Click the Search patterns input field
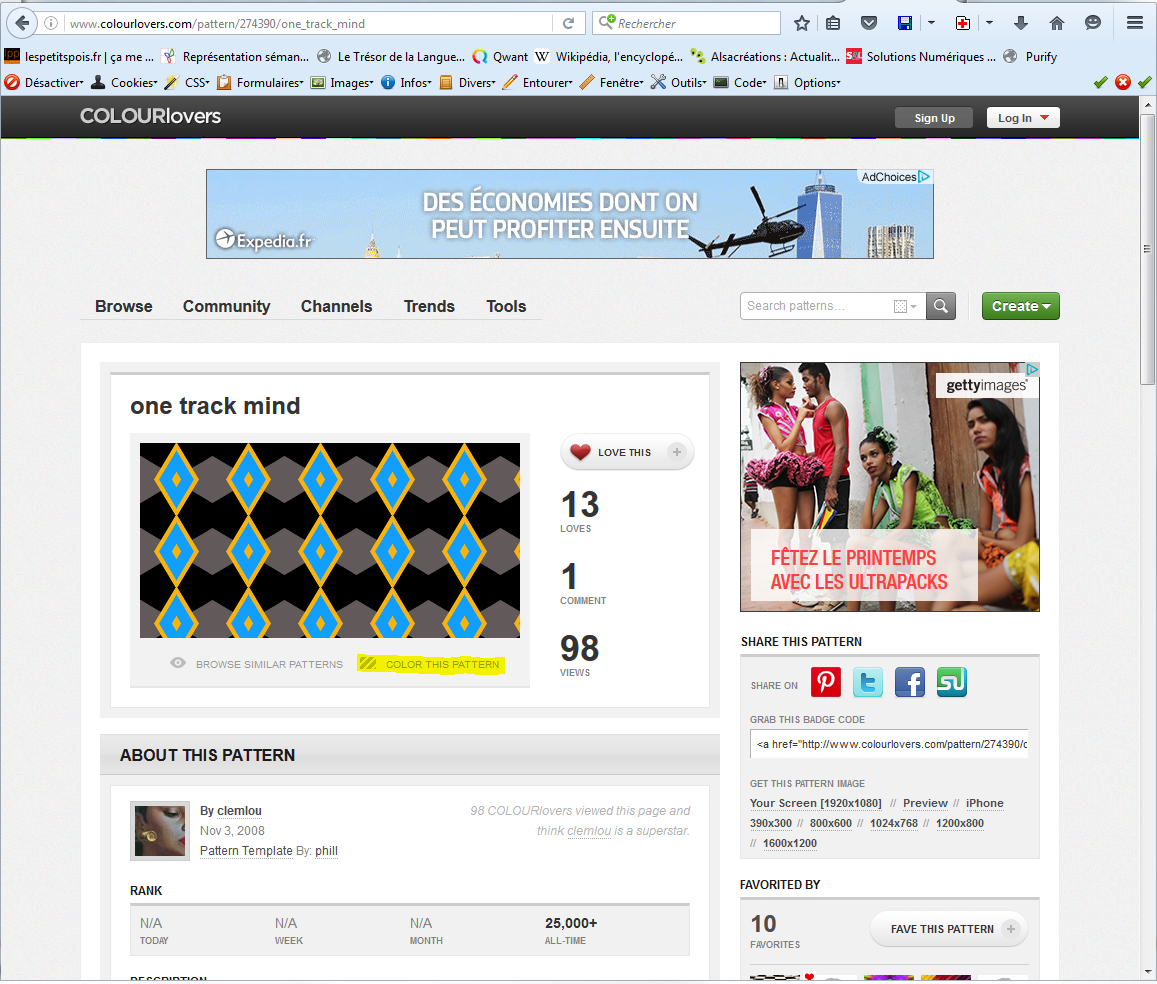 814,306
